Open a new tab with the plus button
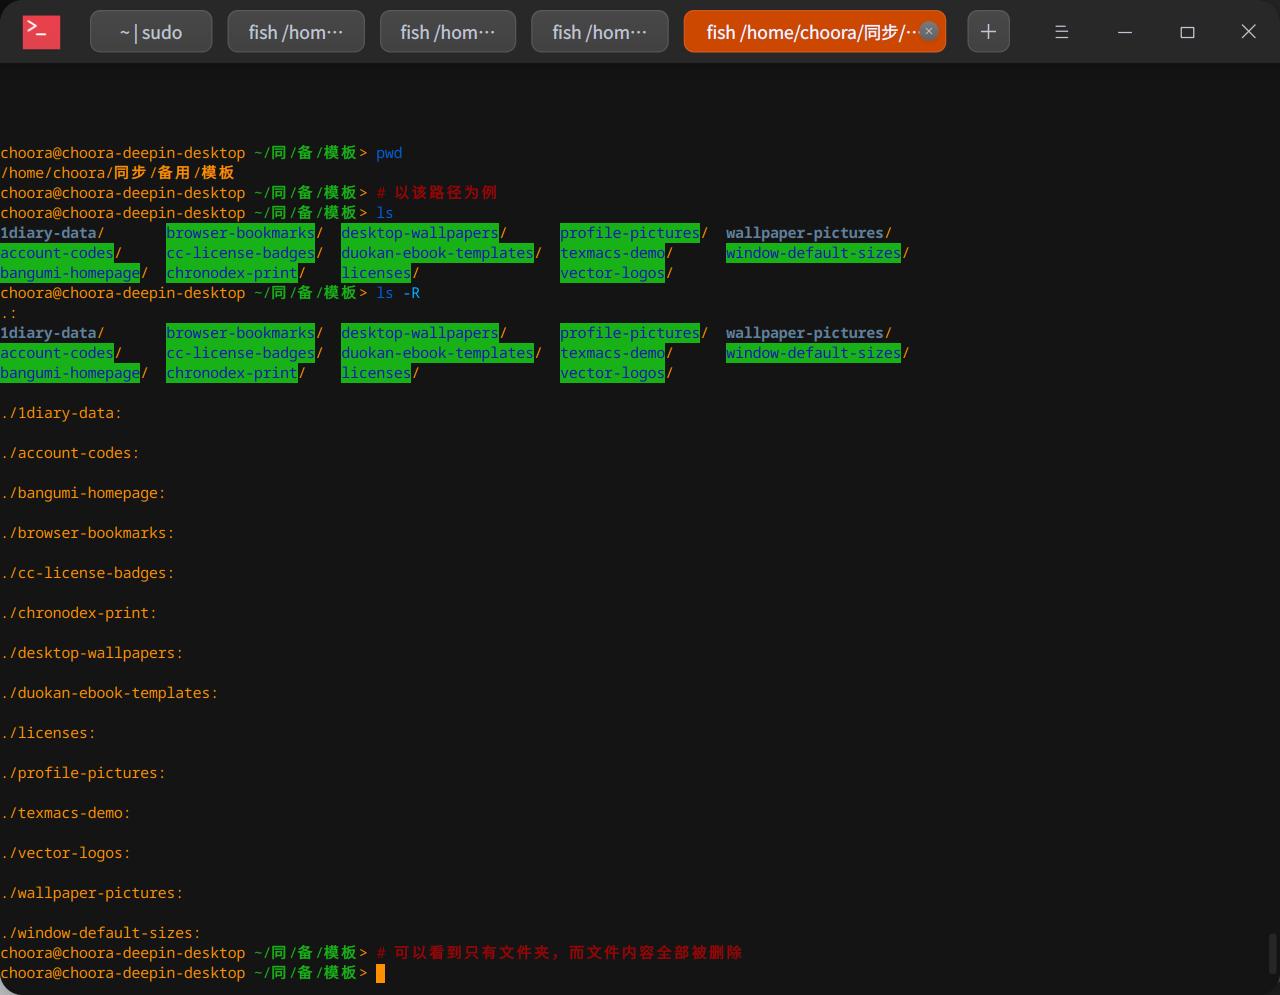 (x=988, y=32)
